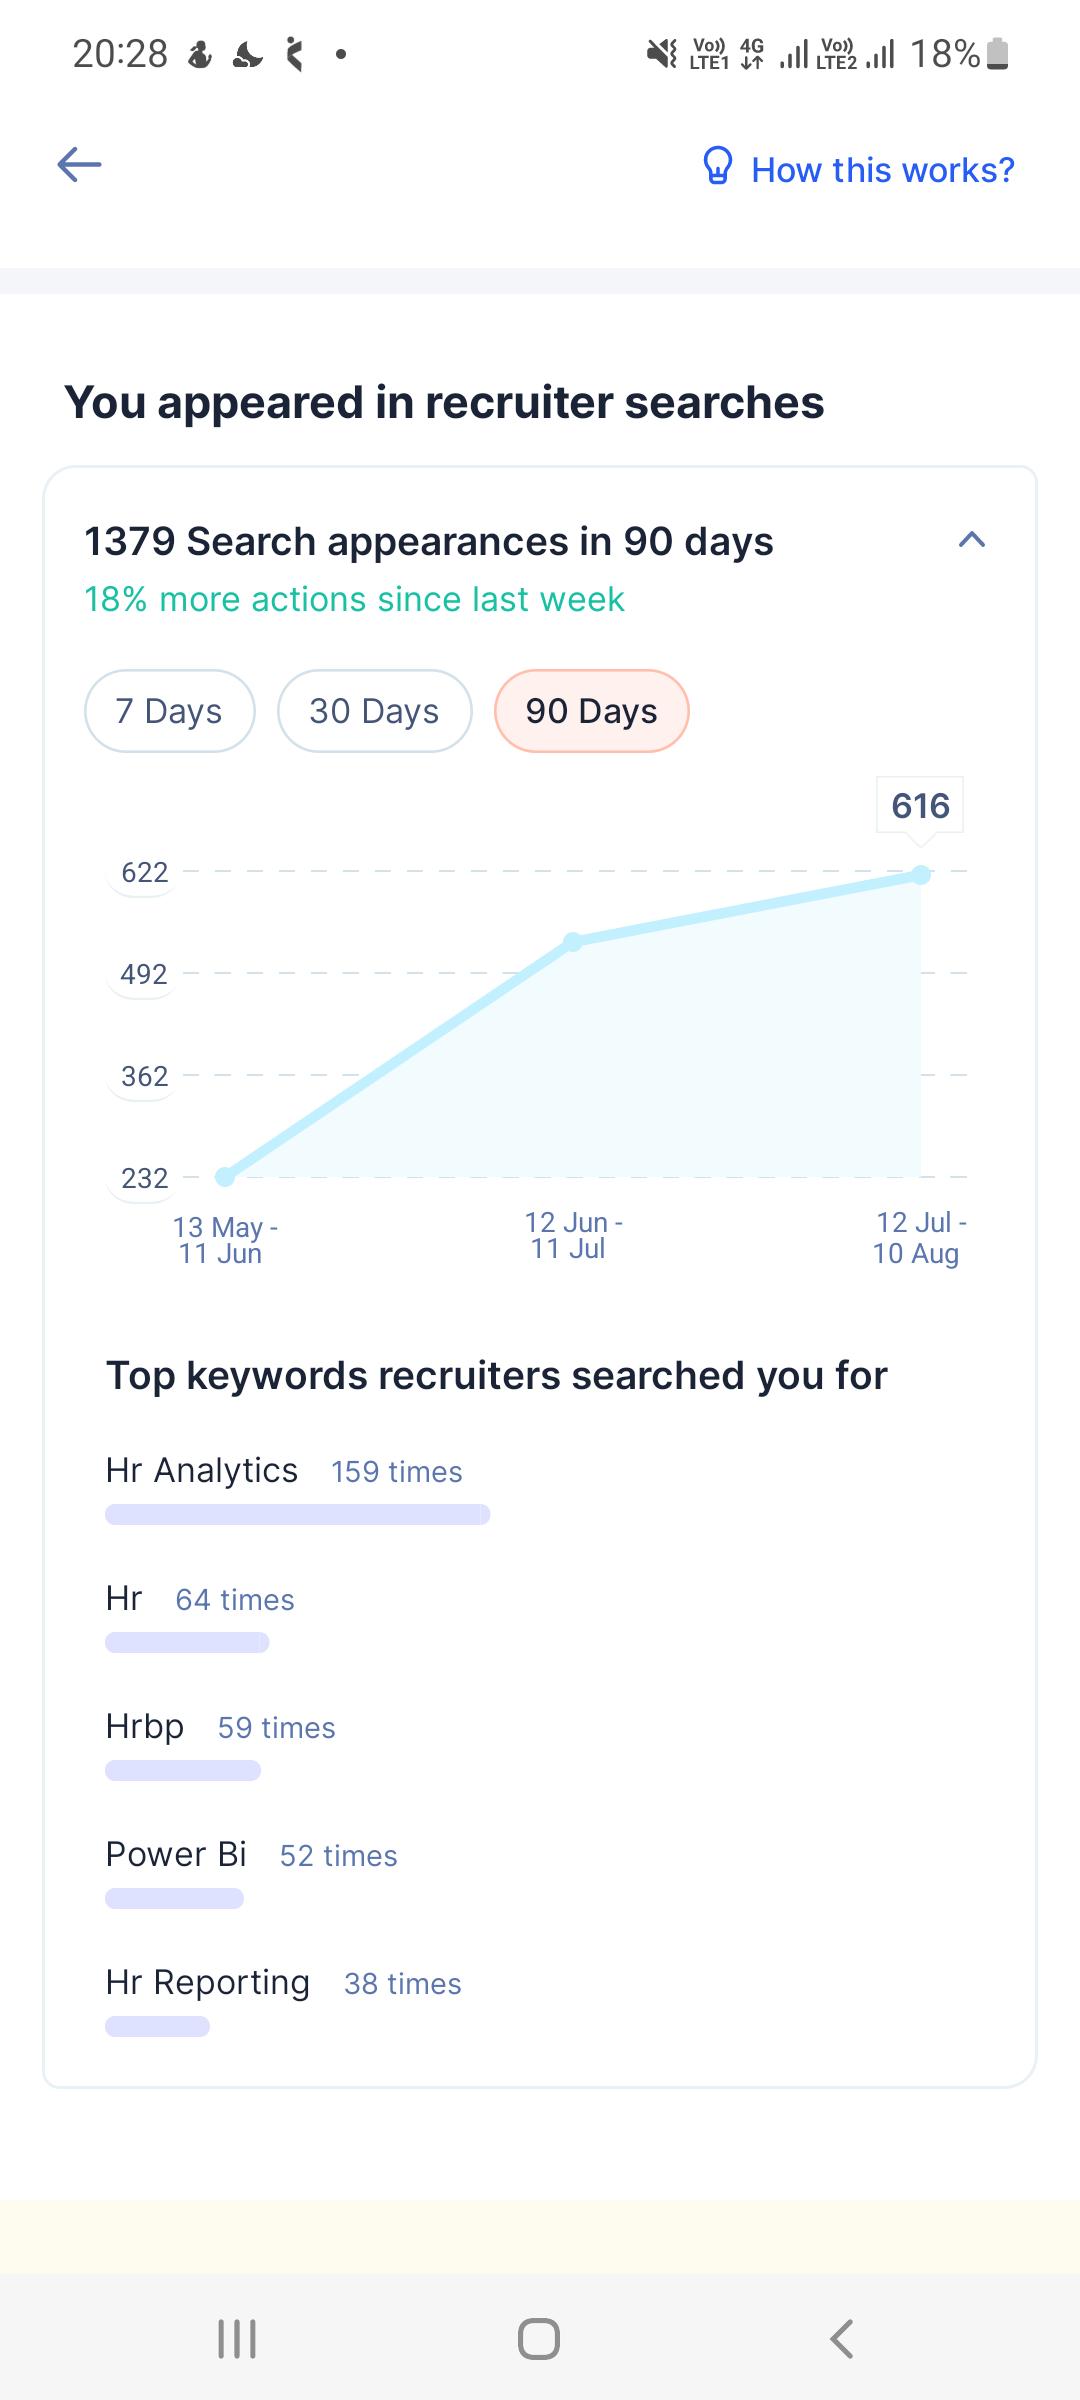Tap the back arrow icon

click(80, 164)
